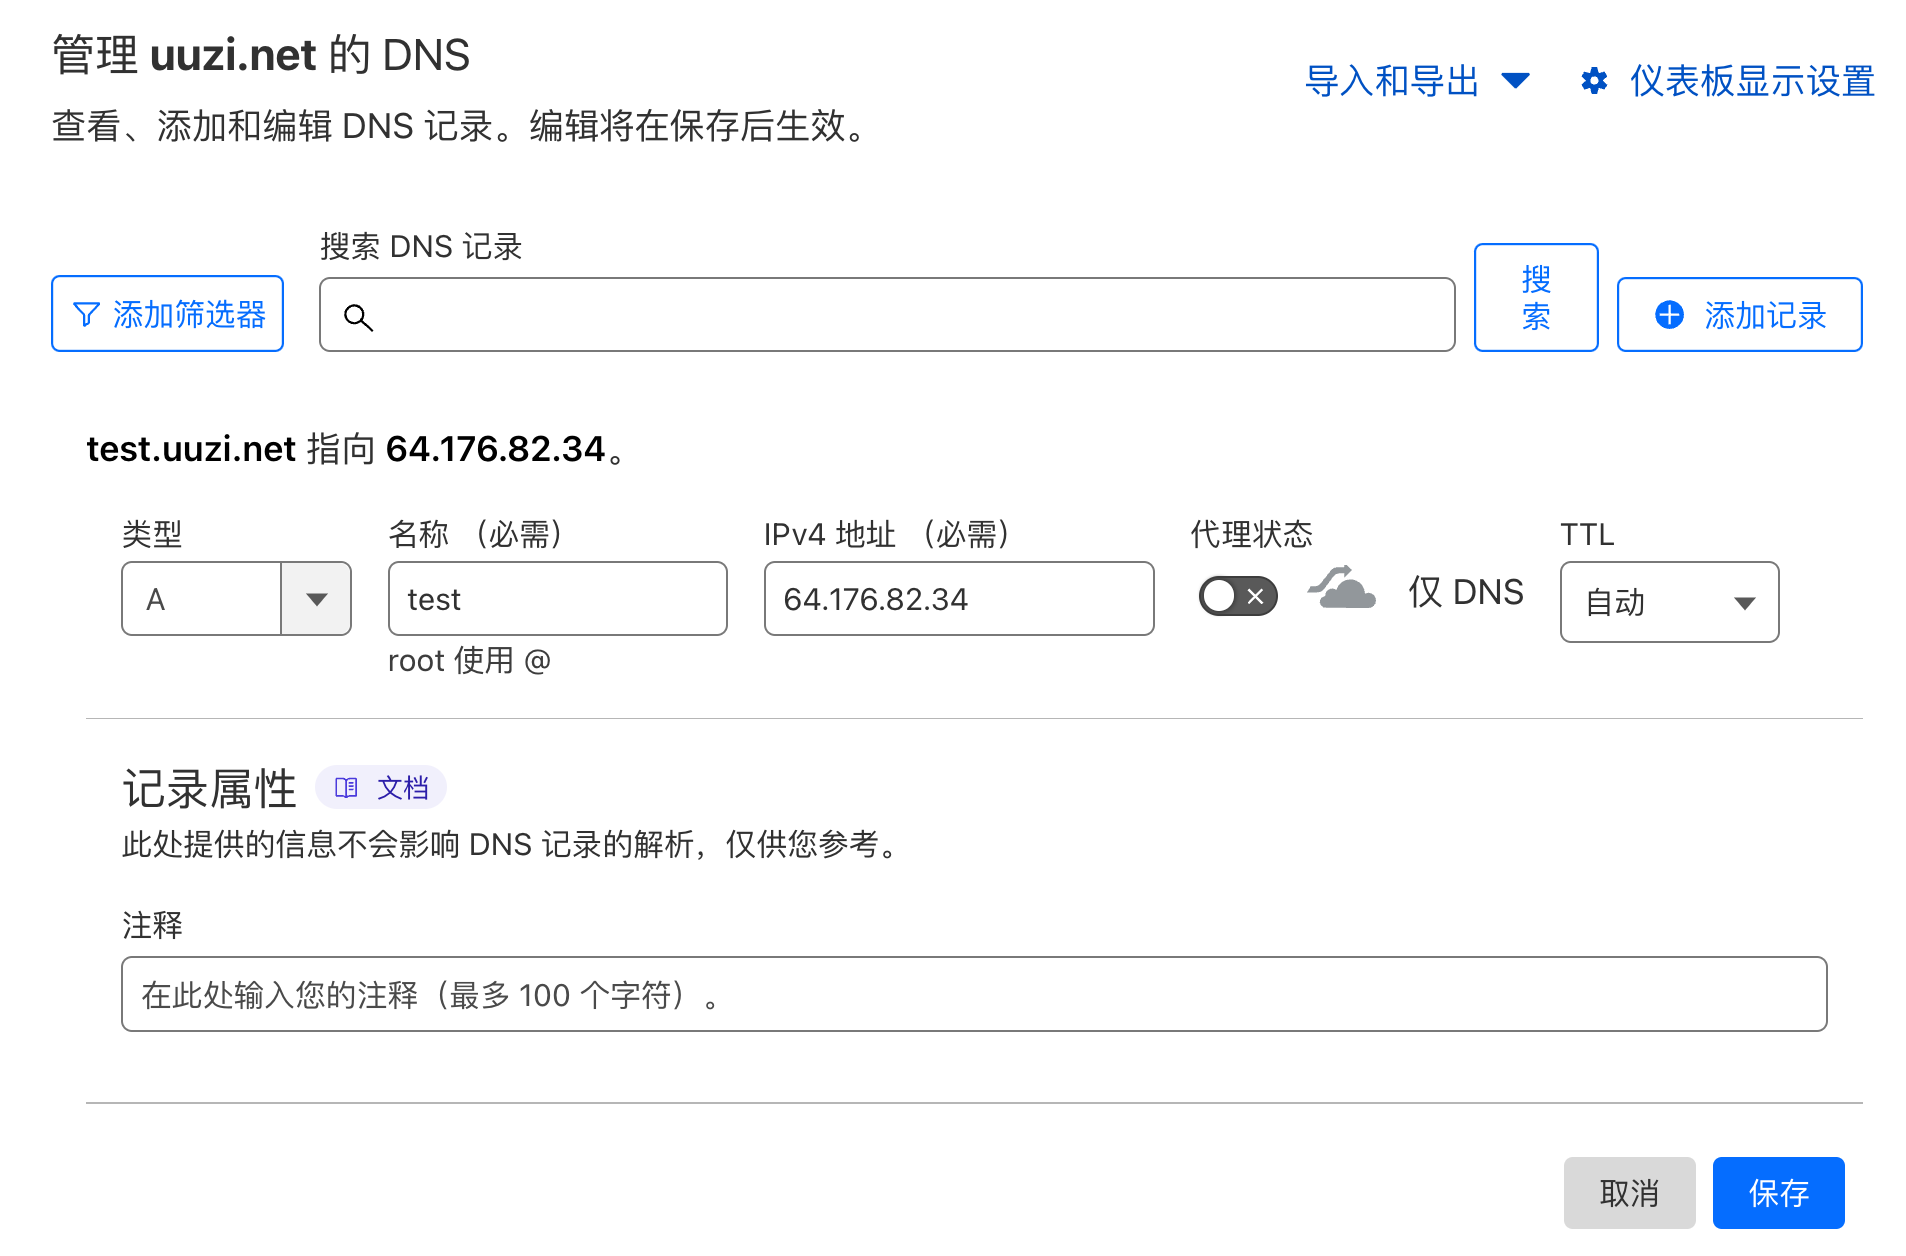Click the 保存 button
Screen dimensions: 1906x1256
tap(1778, 1193)
